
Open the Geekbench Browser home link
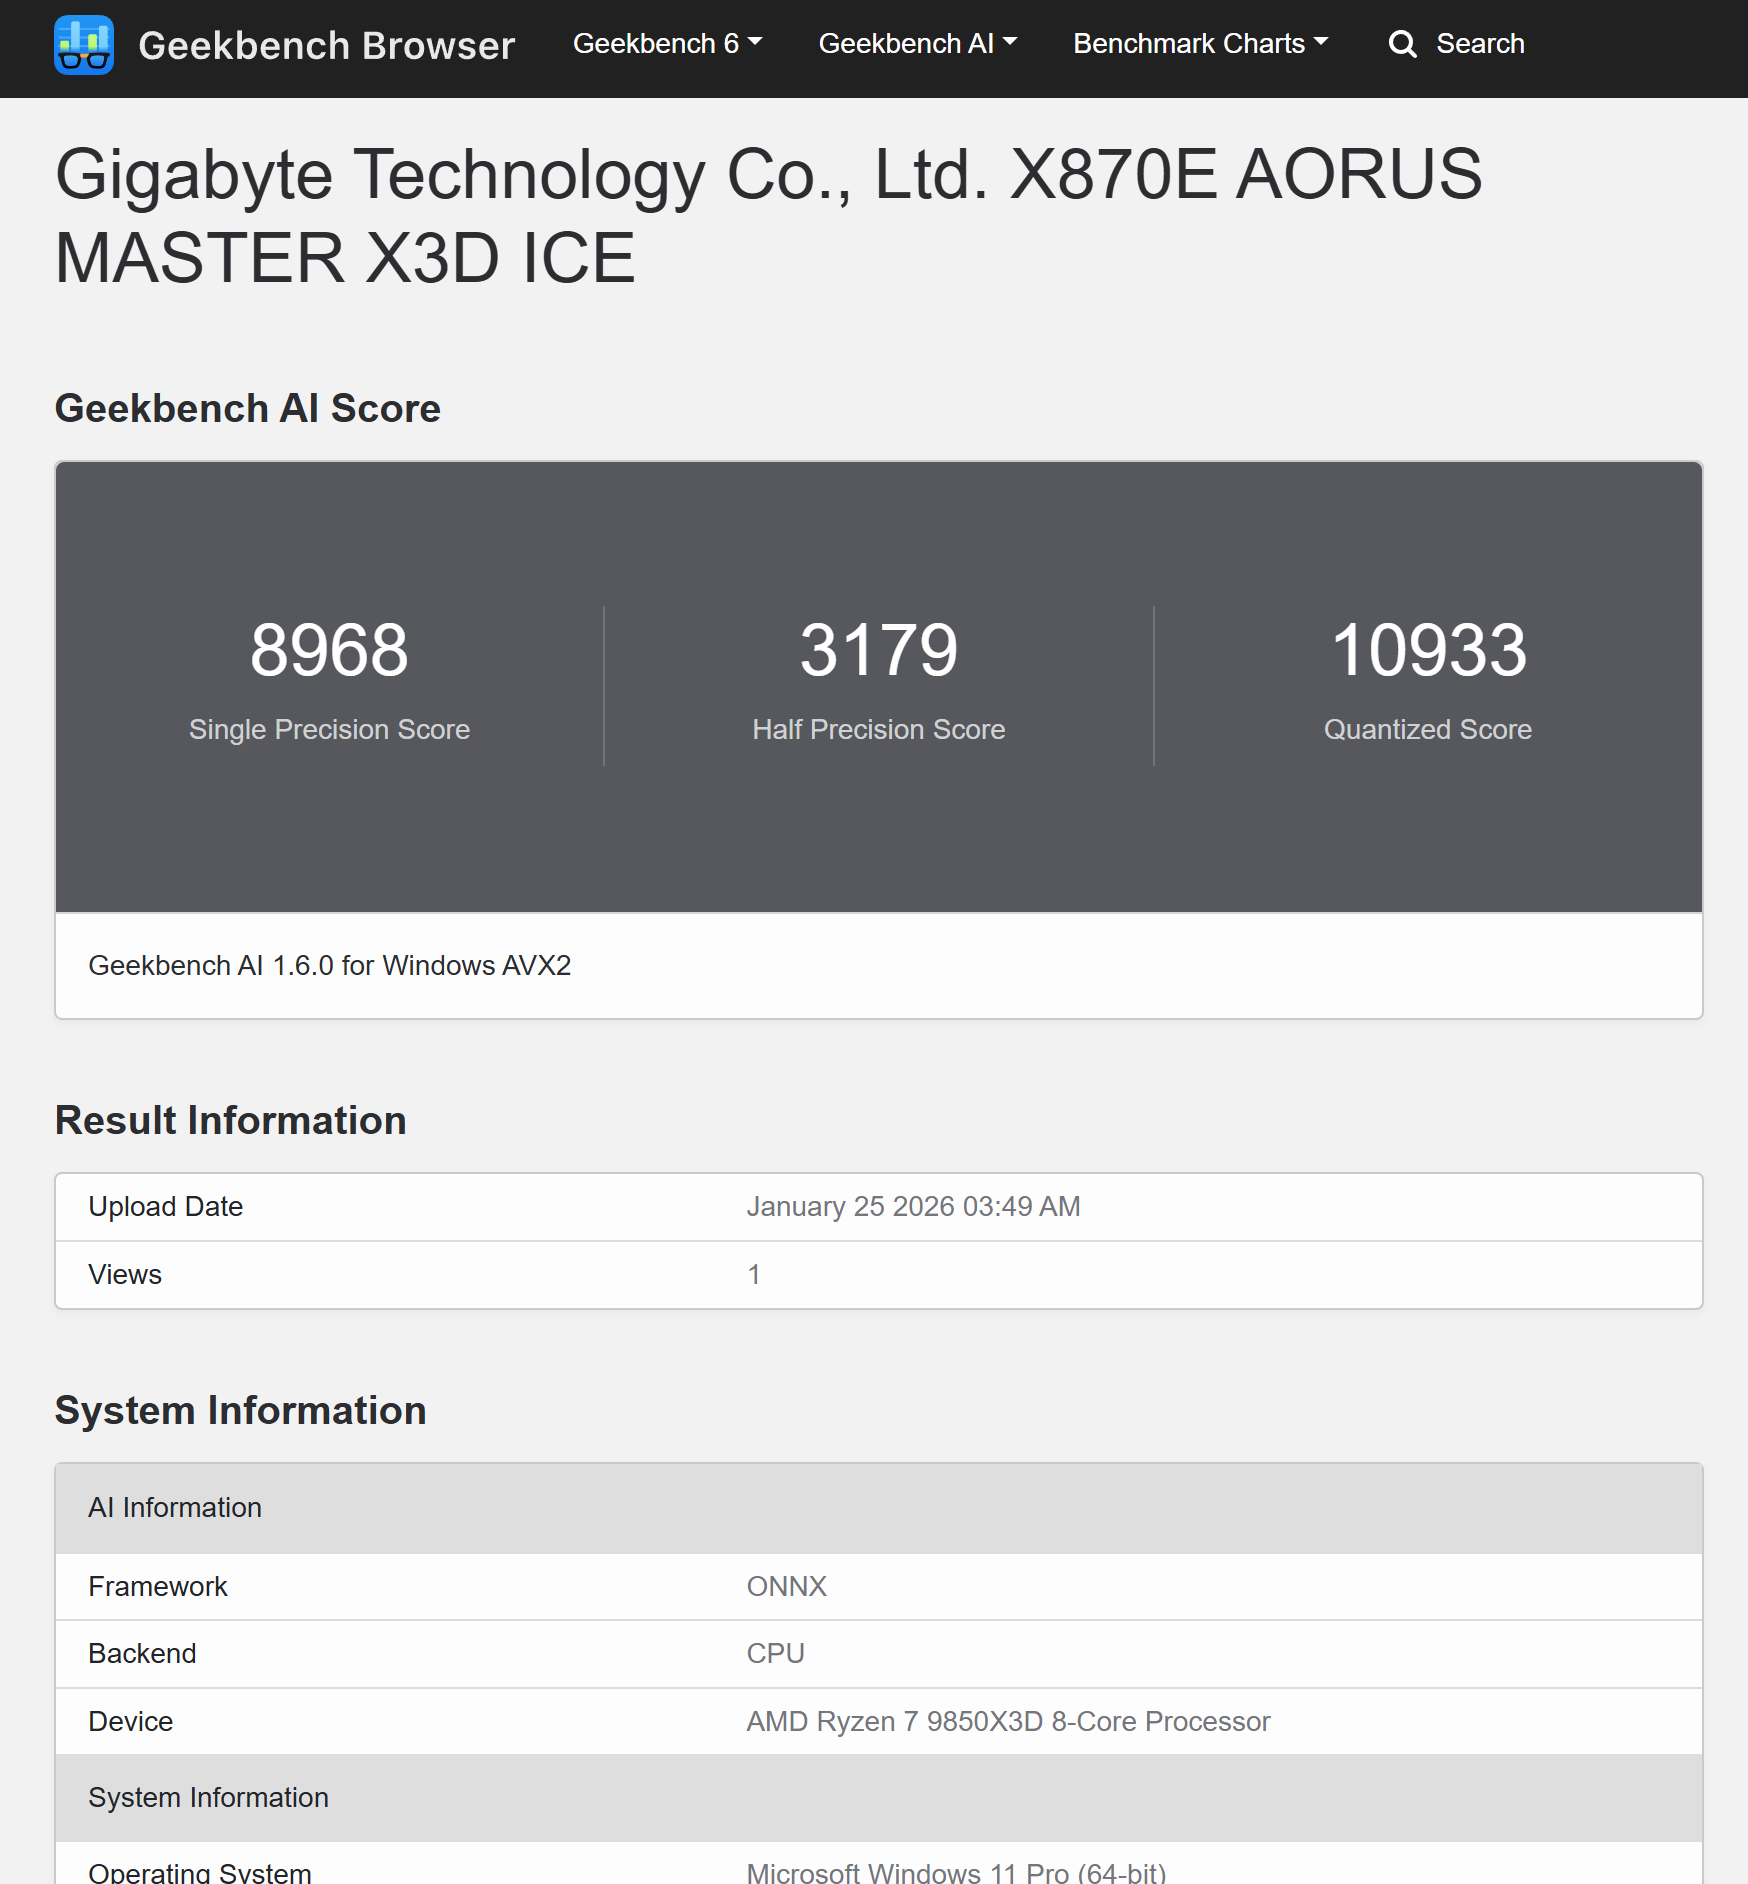point(326,45)
